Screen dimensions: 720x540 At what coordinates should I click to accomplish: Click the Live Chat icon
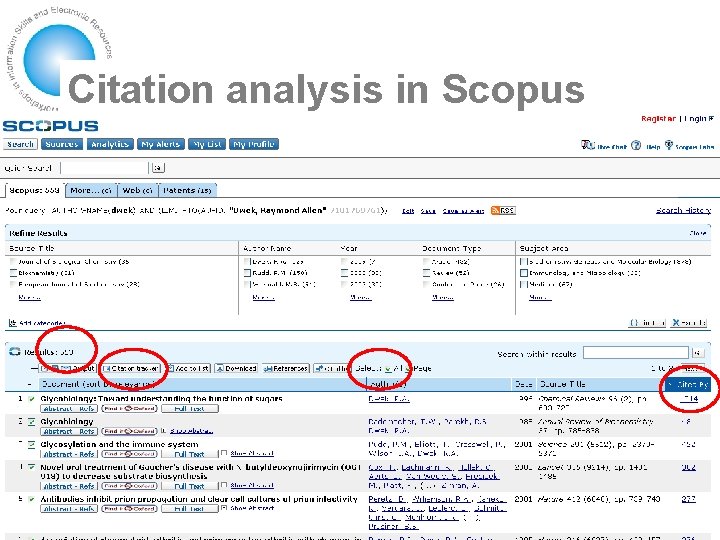tap(587, 145)
